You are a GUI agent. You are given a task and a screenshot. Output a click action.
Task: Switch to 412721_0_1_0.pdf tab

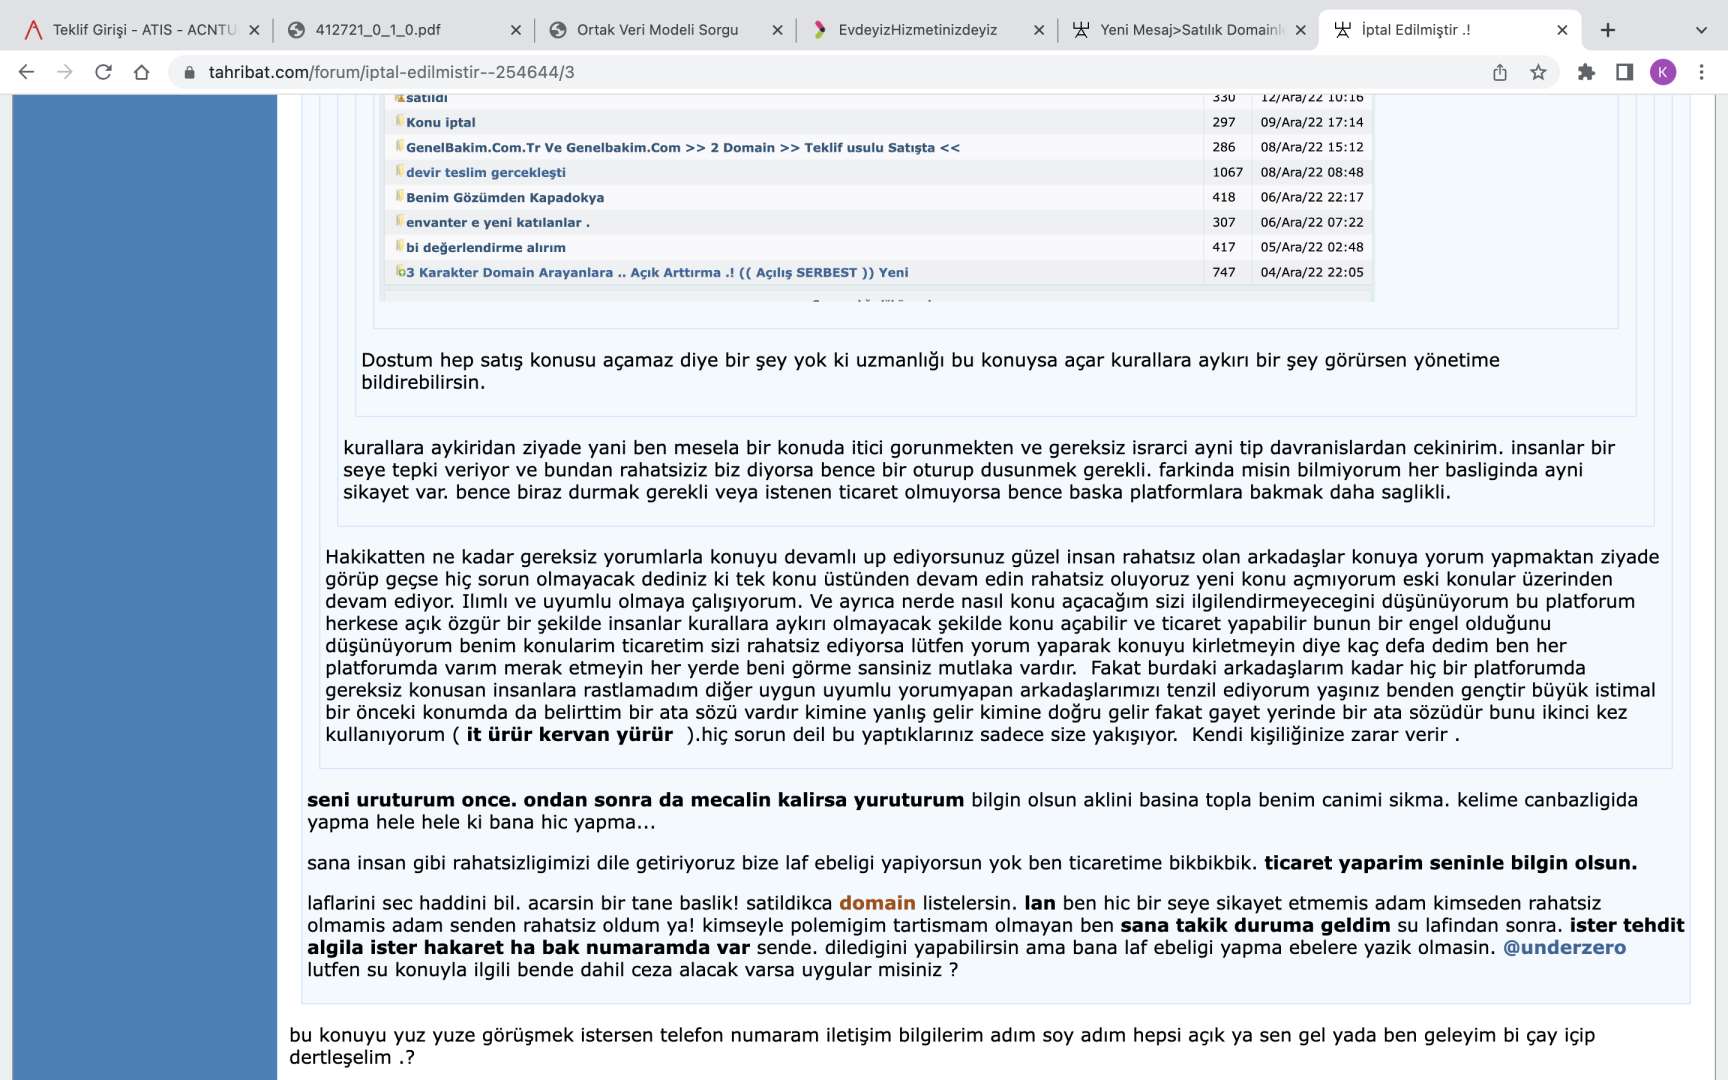[x=404, y=30]
